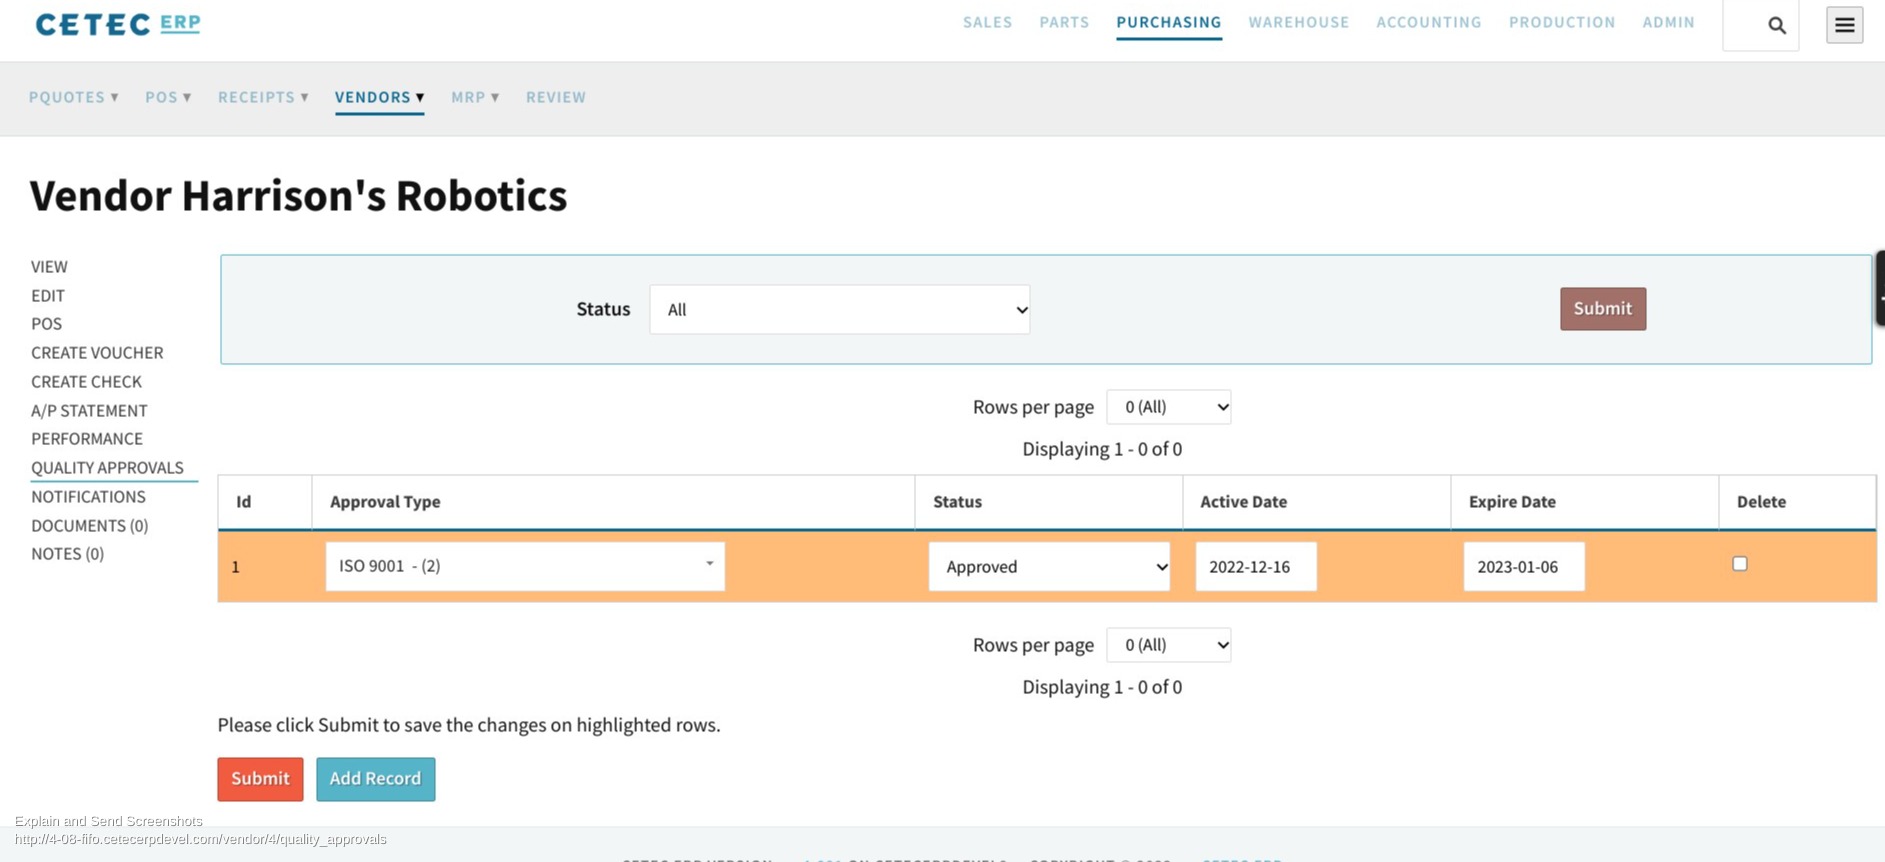Open the PERFORMANCE sidebar link
Viewport: 1885px width, 862px height.
pos(87,439)
